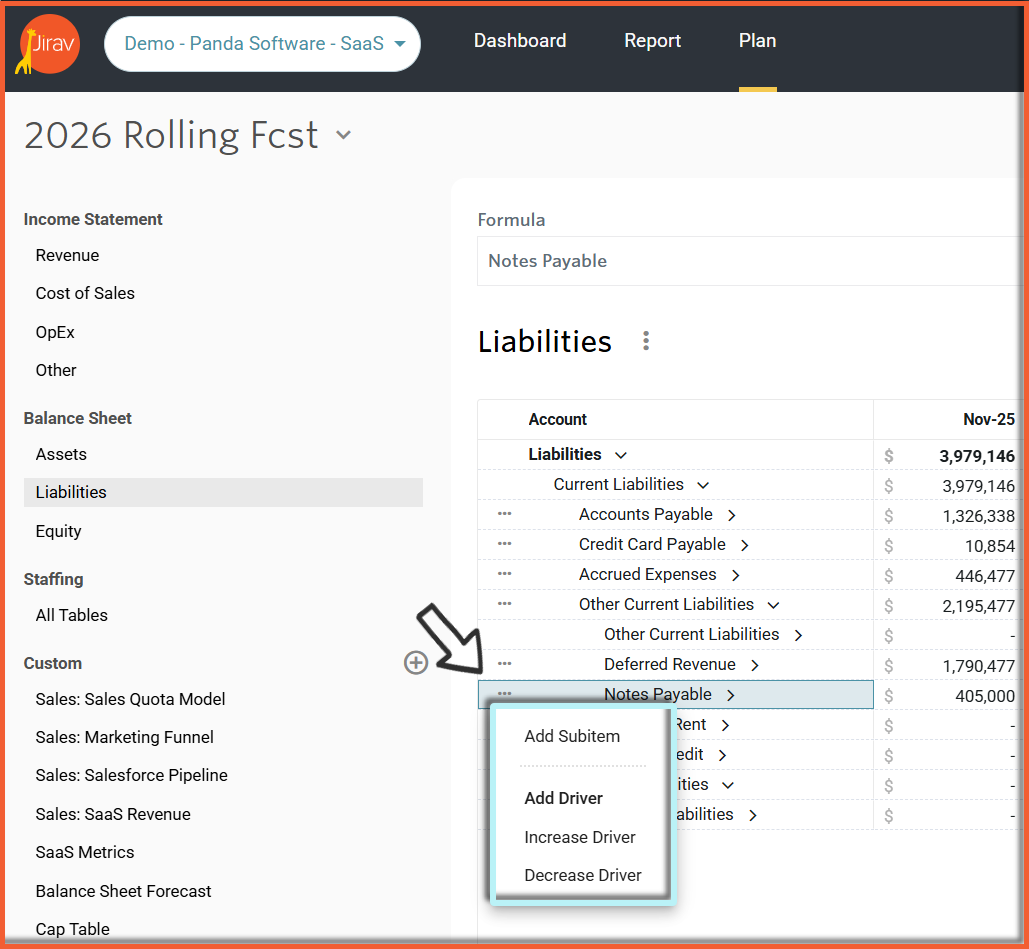Click the Formula field showing Notes Payable
Screen dimensions: 1029x949
tap(740, 261)
